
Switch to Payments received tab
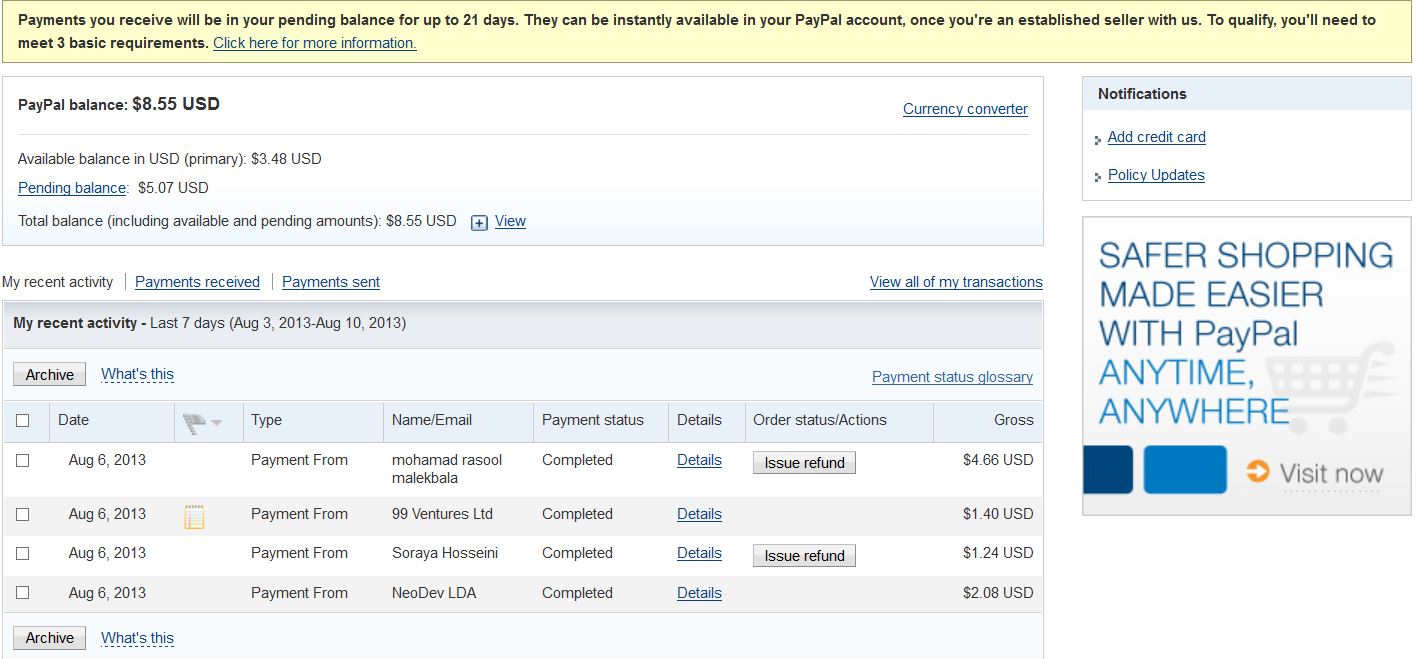point(197,282)
